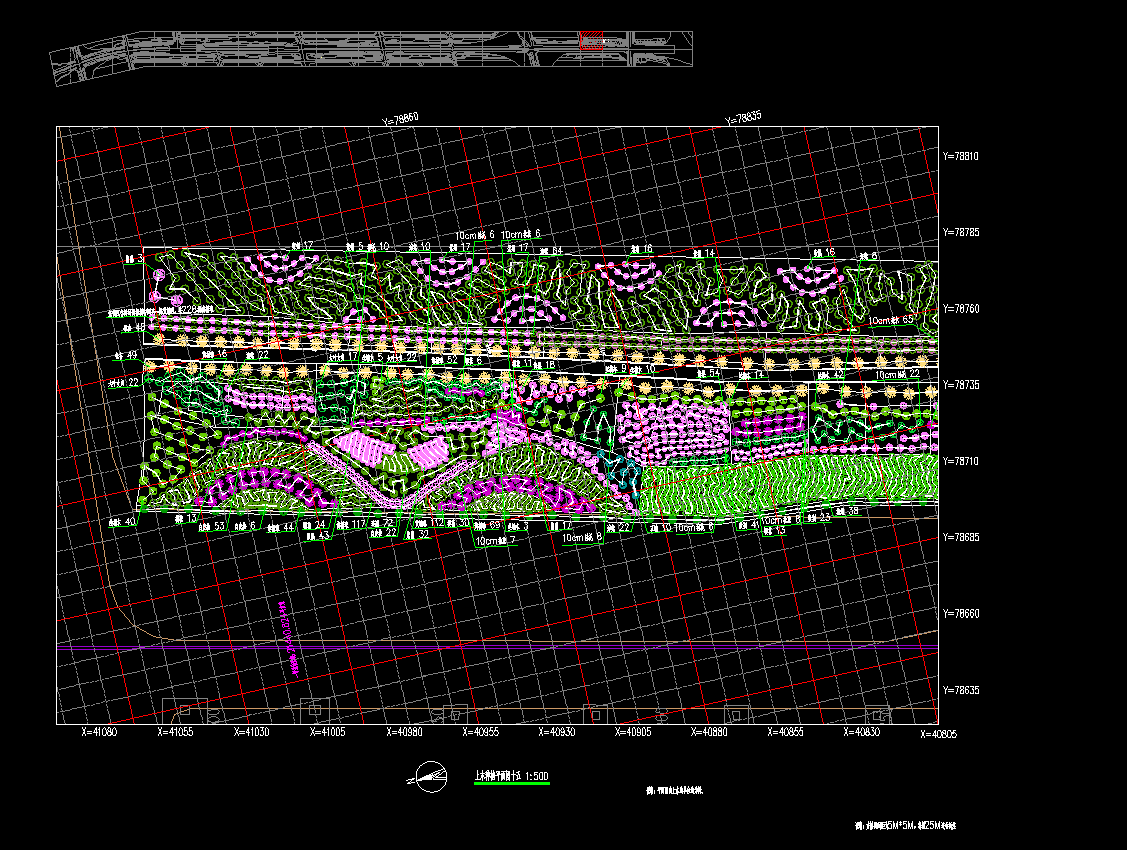Select the Y=78660 coordinate label
The height and width of the screenshot is (850, 1127).
coord(961,614)
